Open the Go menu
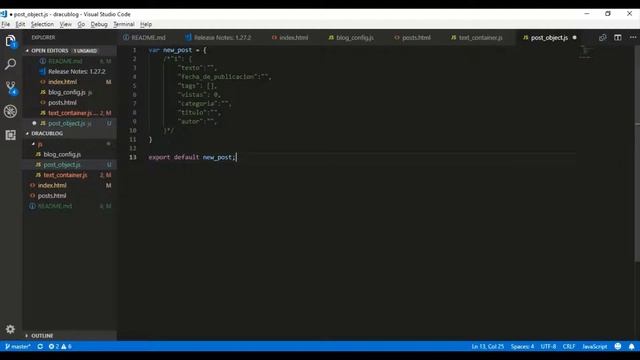640x360 pixels. pyautogui.click(x=81, y=24)
